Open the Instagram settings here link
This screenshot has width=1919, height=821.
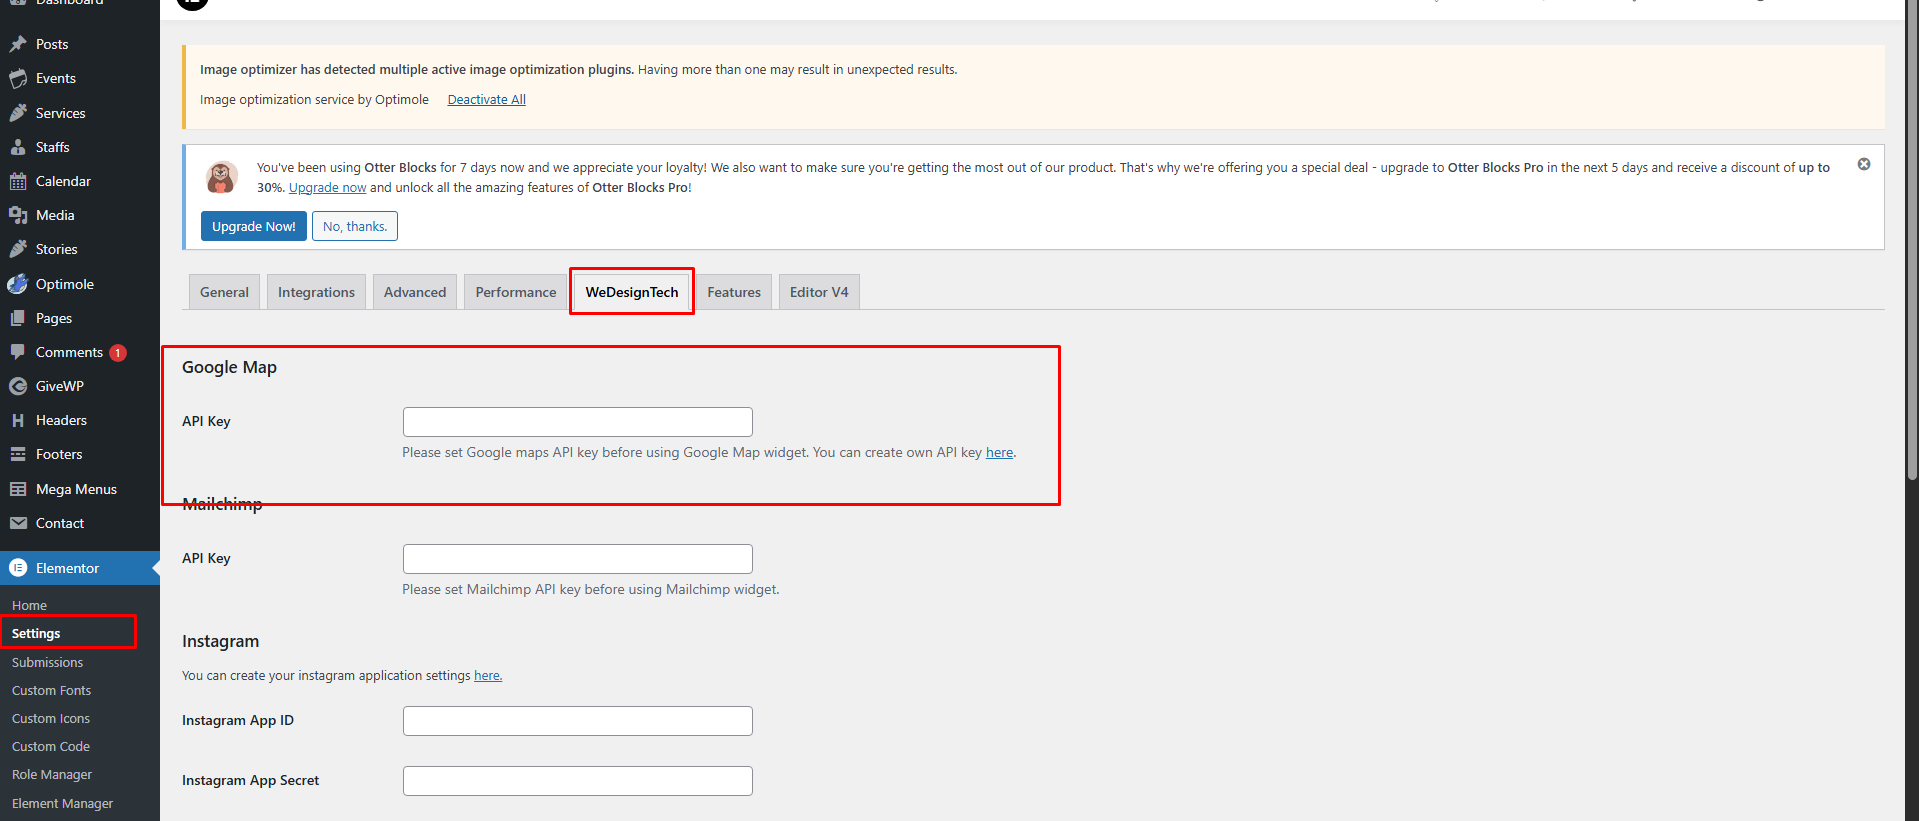[487, 675]
